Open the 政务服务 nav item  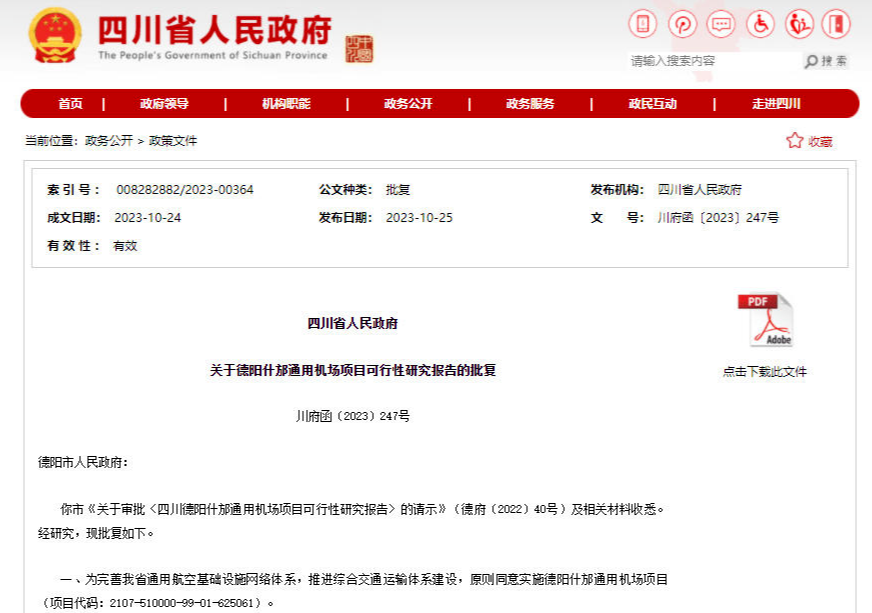[530, 103]
